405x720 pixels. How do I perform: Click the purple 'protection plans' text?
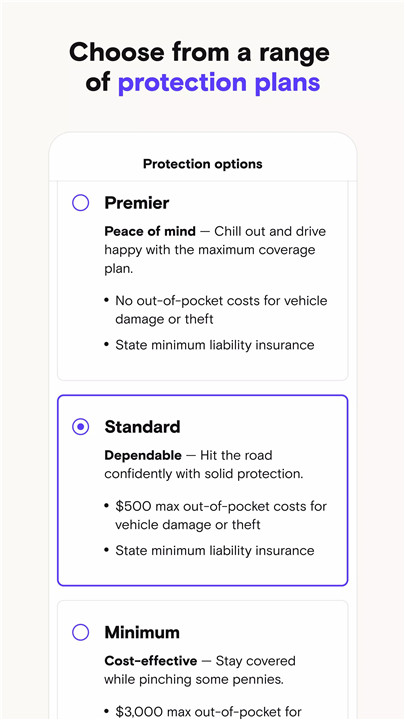point(219,83)
